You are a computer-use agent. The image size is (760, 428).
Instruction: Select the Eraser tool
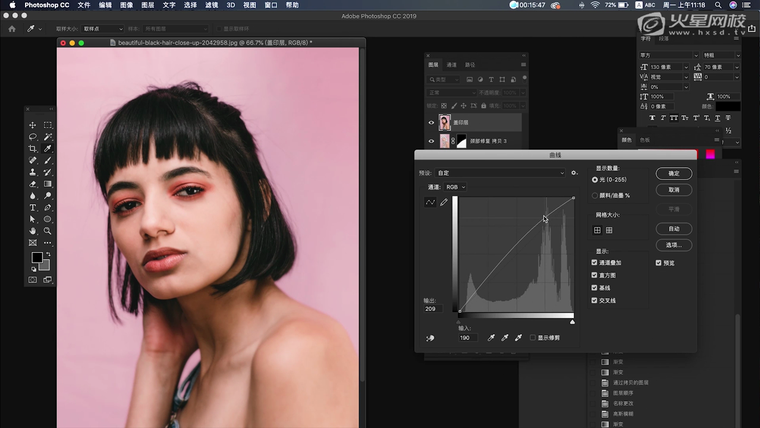coord(33,184)
